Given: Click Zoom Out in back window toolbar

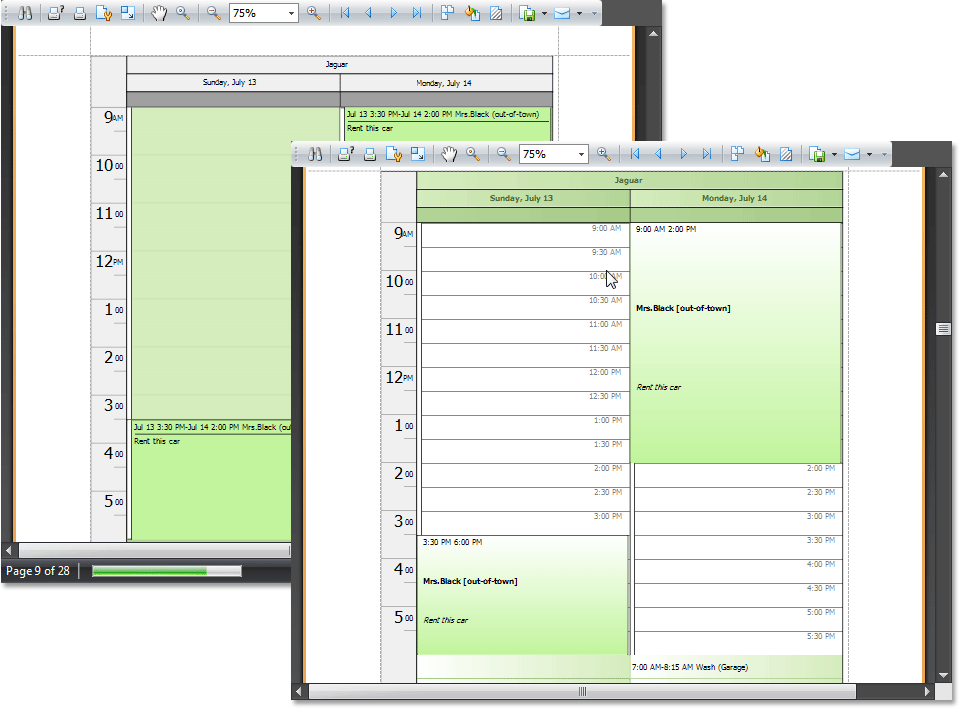Looking at the screenshot, I should click(213, 13).
